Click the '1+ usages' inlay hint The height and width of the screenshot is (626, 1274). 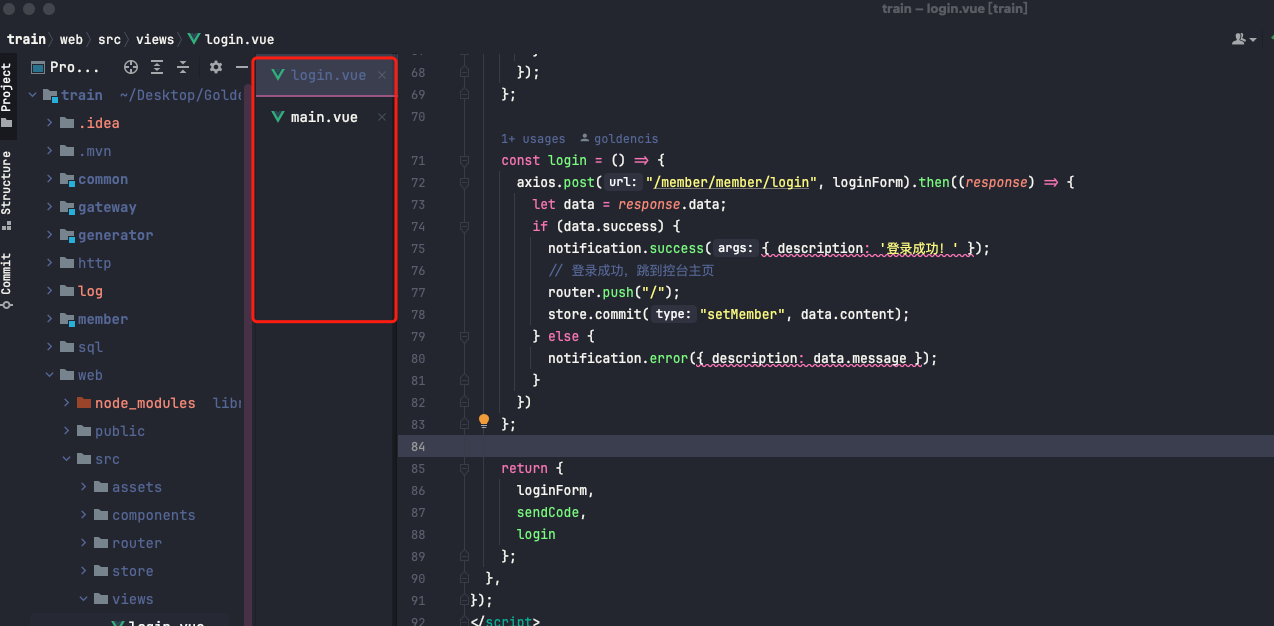(533, 139)
